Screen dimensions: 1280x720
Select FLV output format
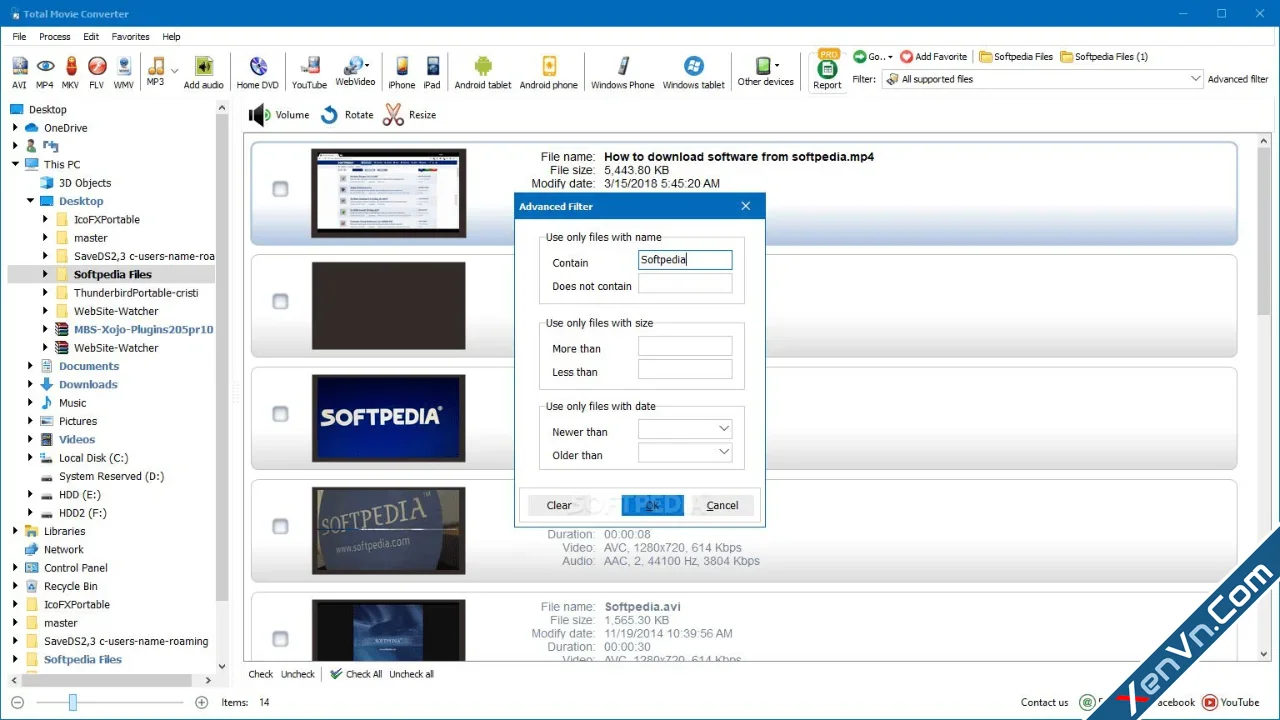(97, 72)
